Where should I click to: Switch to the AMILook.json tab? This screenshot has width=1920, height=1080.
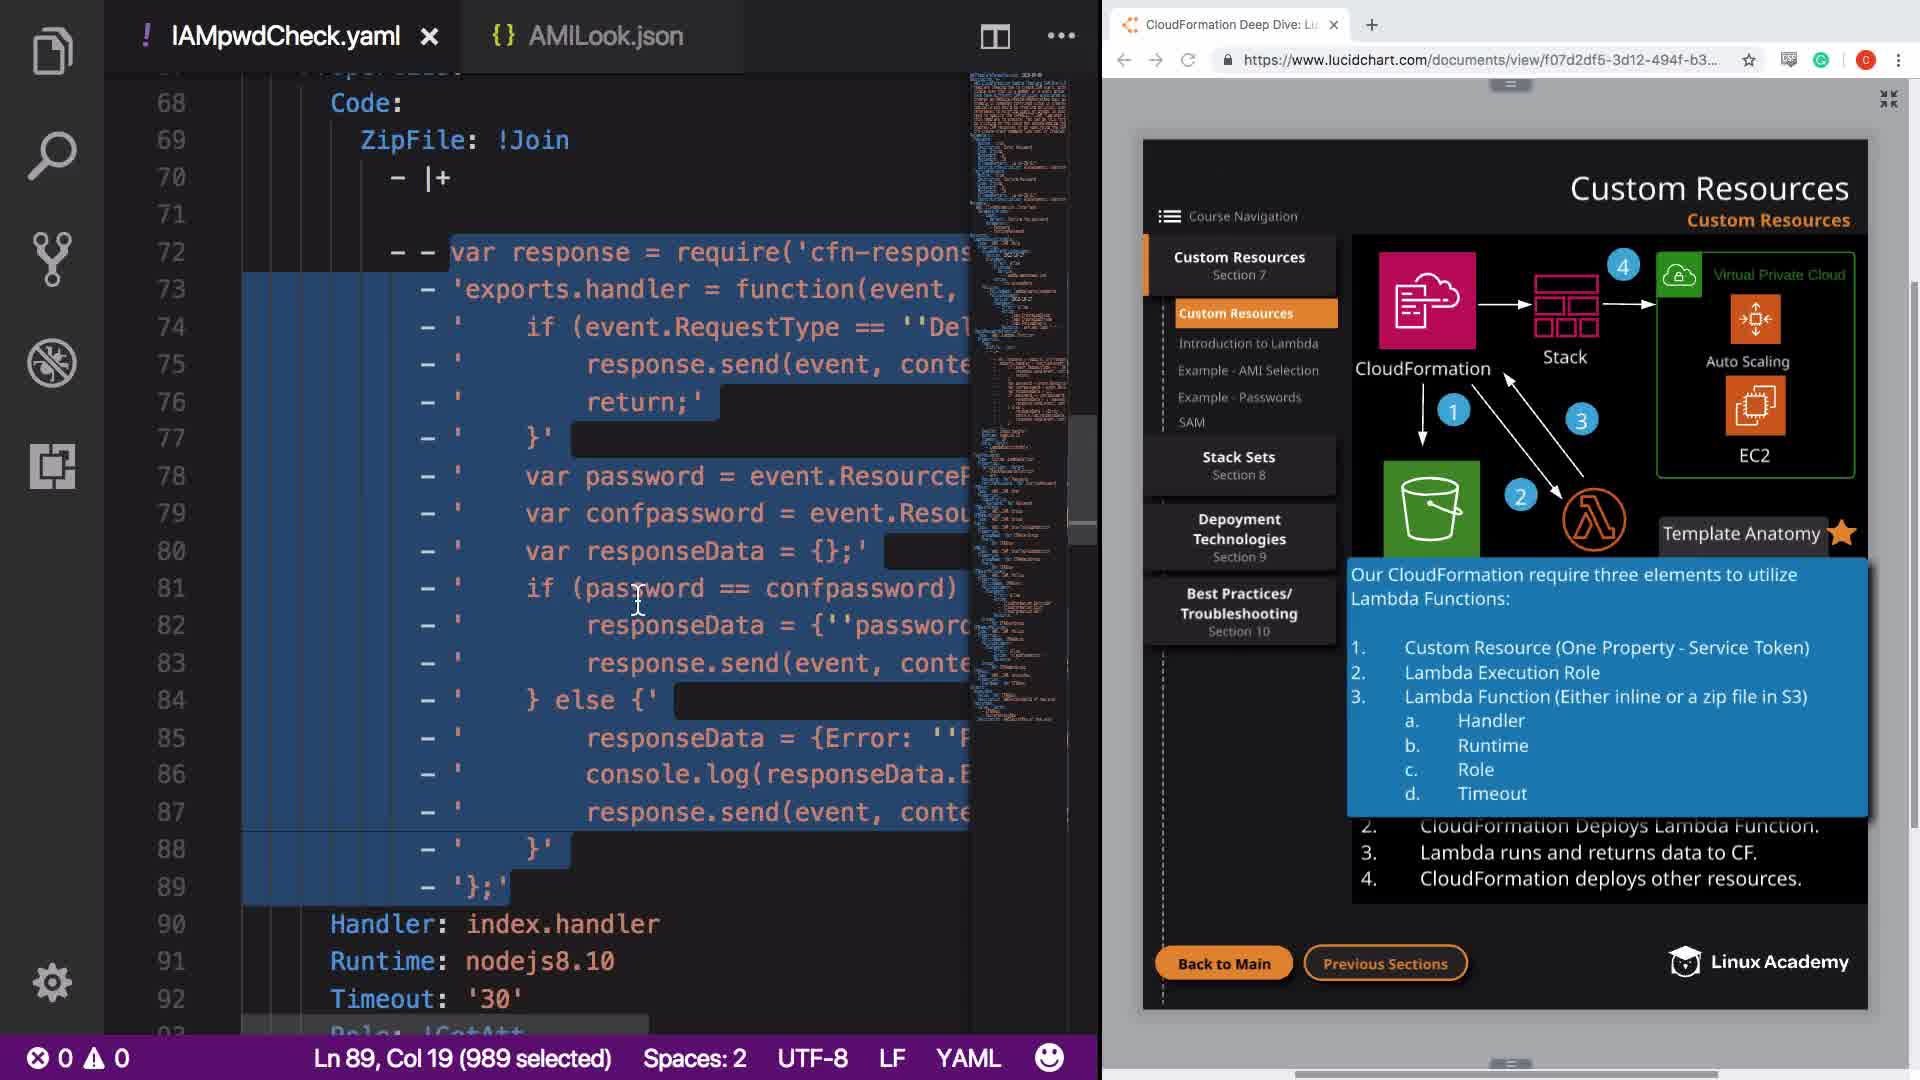tap(604, 36)
